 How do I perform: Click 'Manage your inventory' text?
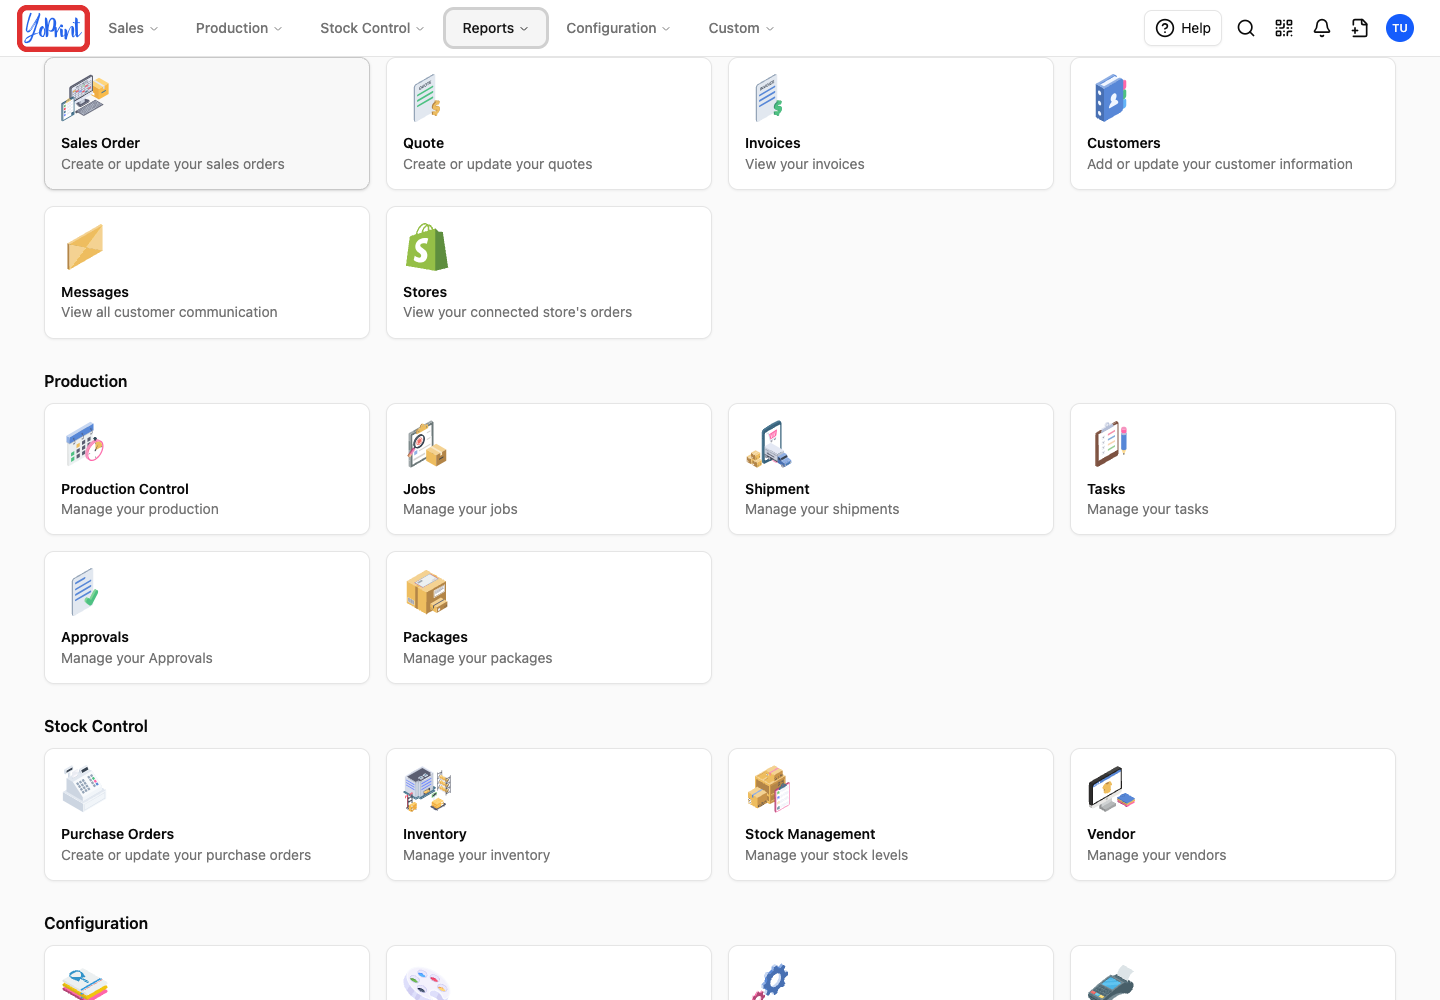[x=476, y=855]
